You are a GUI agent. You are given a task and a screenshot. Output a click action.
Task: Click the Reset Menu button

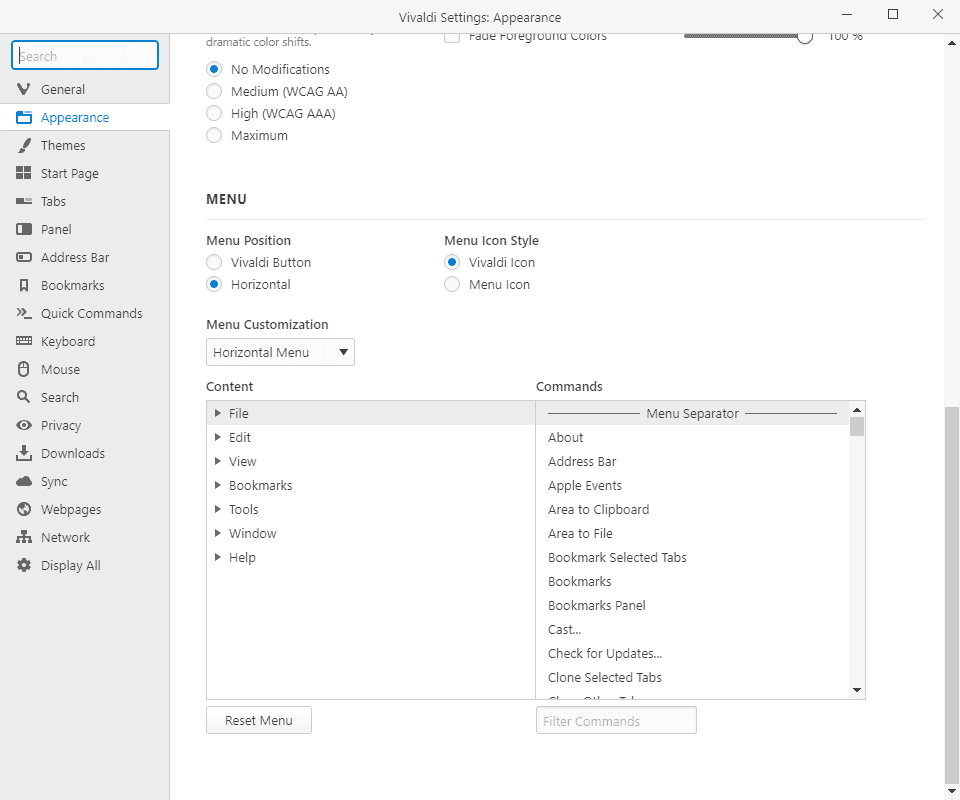(258, 720)
